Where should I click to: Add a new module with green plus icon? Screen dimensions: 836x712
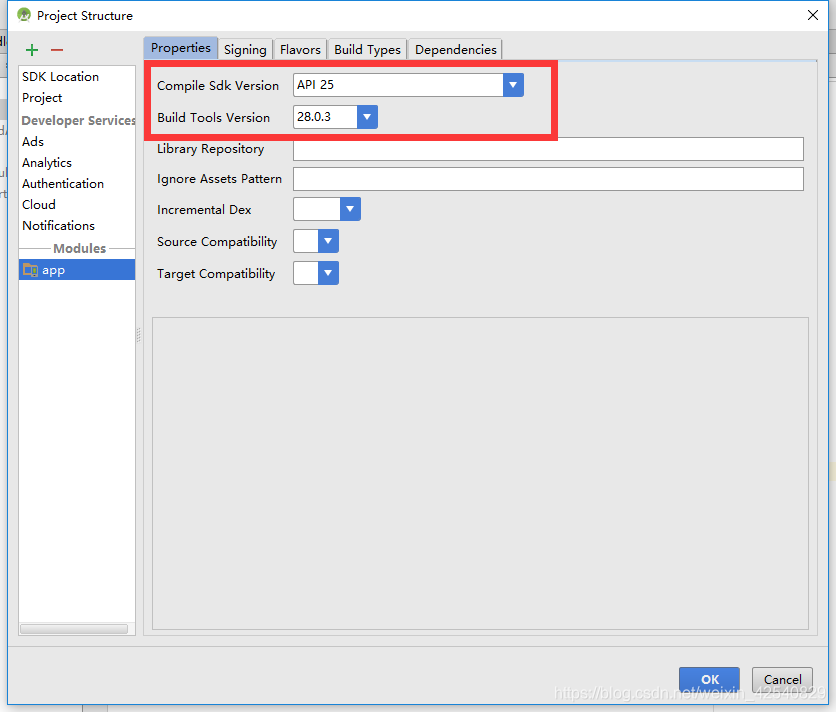[32, 50]
